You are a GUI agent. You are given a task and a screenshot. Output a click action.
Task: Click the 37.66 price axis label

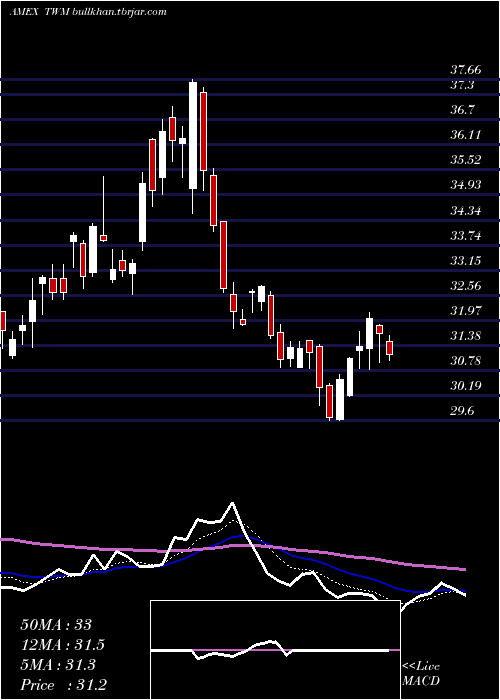tap(465, 70)
